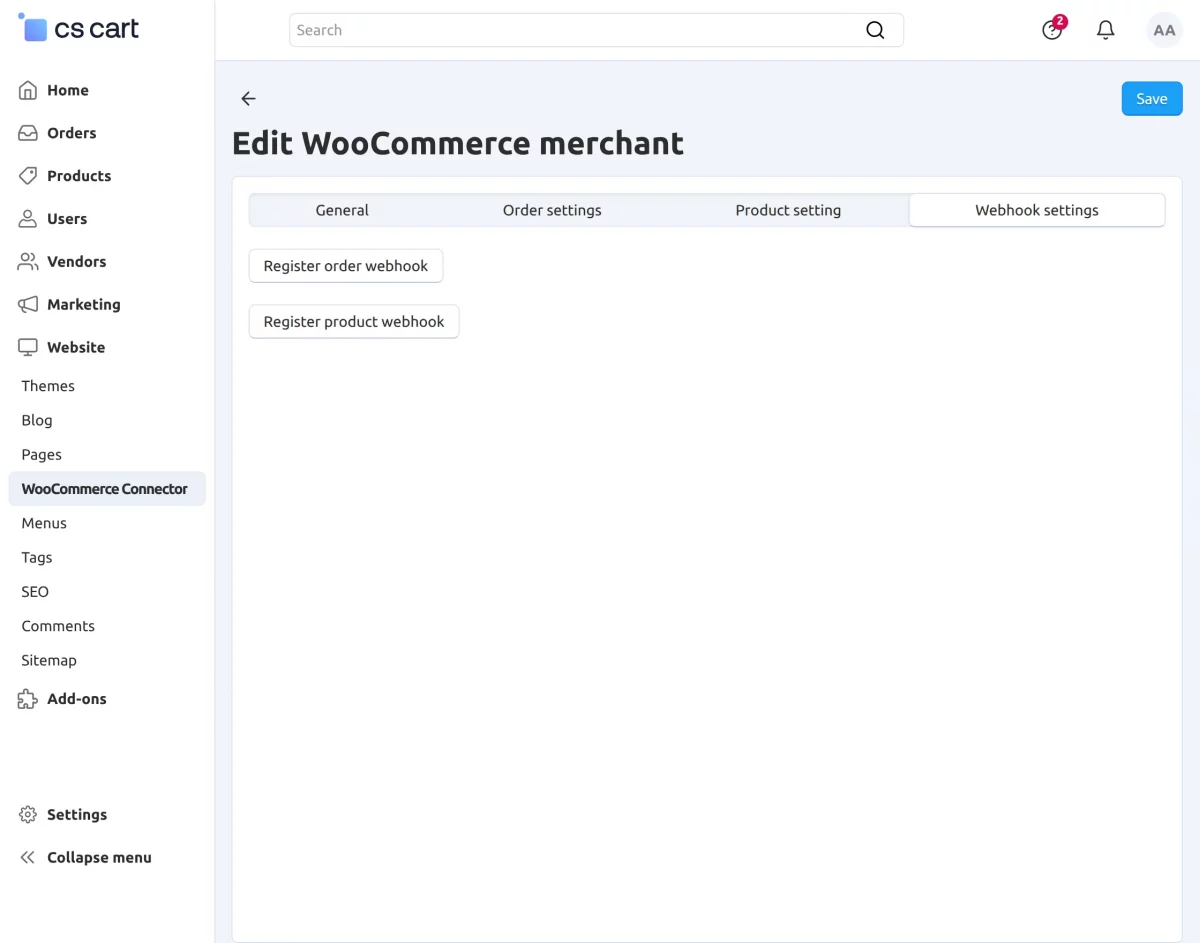Click the Products tag icon
This screenshot has height=943, width=1200.
pyautogui.click(x=28, y=176)
